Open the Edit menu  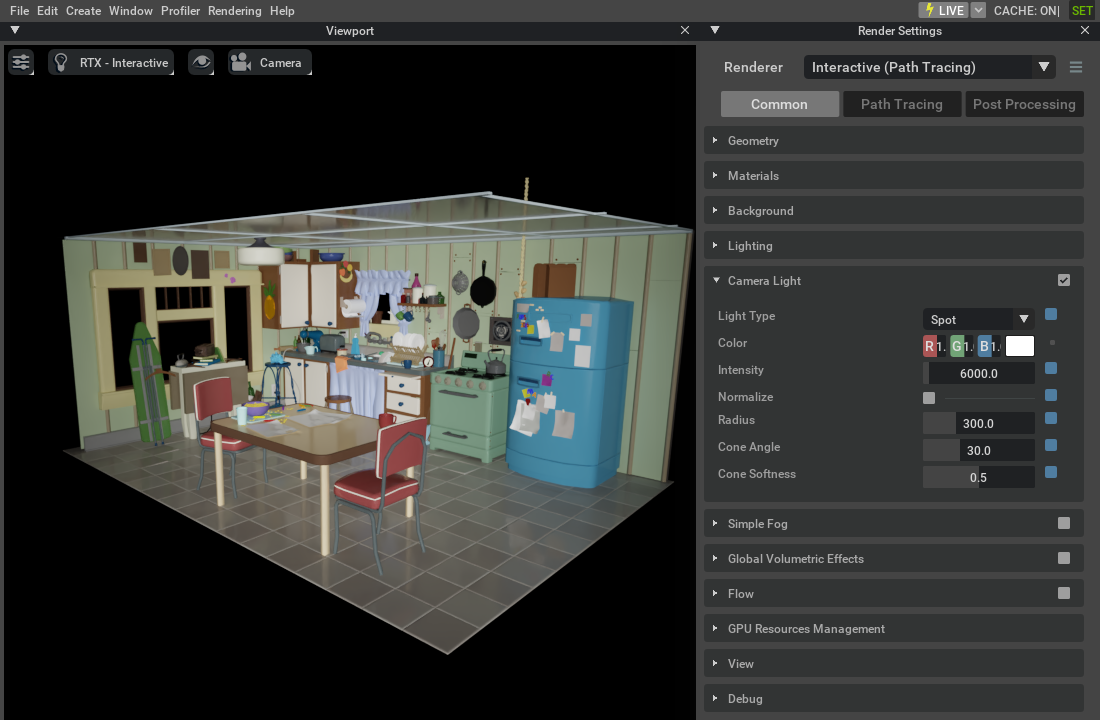tap(47, 11)
